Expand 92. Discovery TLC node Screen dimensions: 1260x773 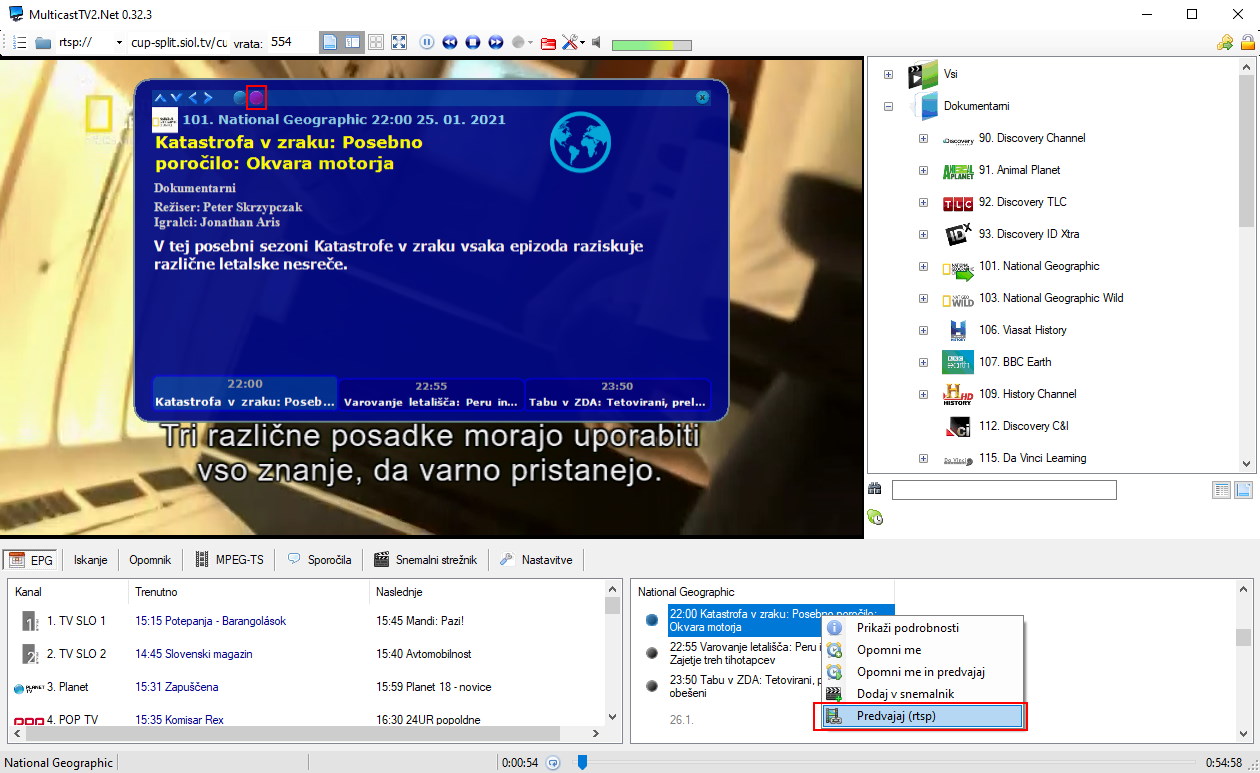[924, 202]
